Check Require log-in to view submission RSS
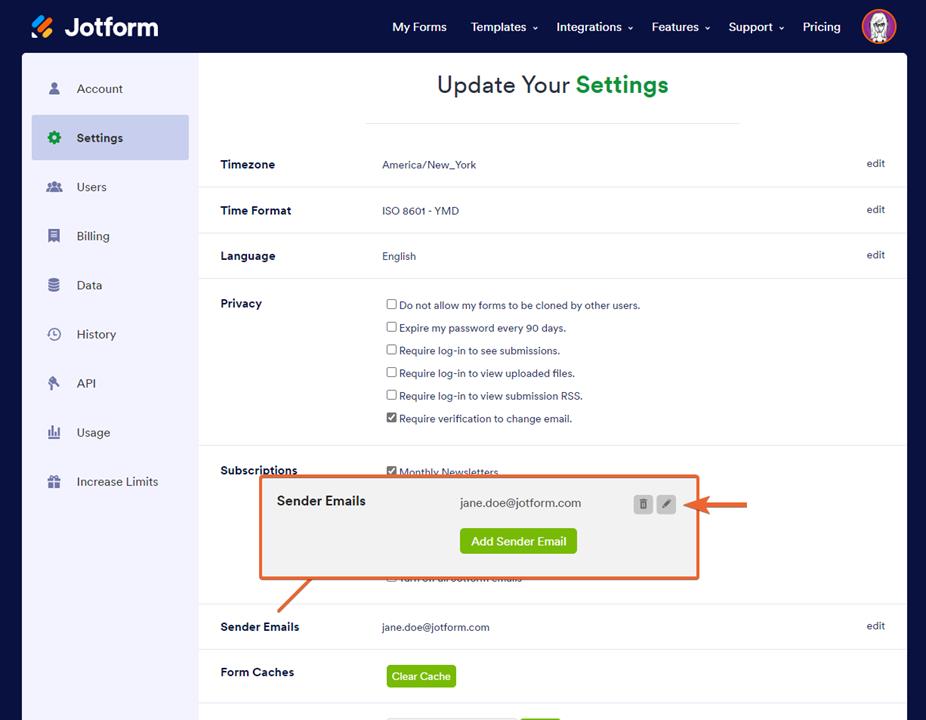926x720 pixels. [x=391, y=395]
